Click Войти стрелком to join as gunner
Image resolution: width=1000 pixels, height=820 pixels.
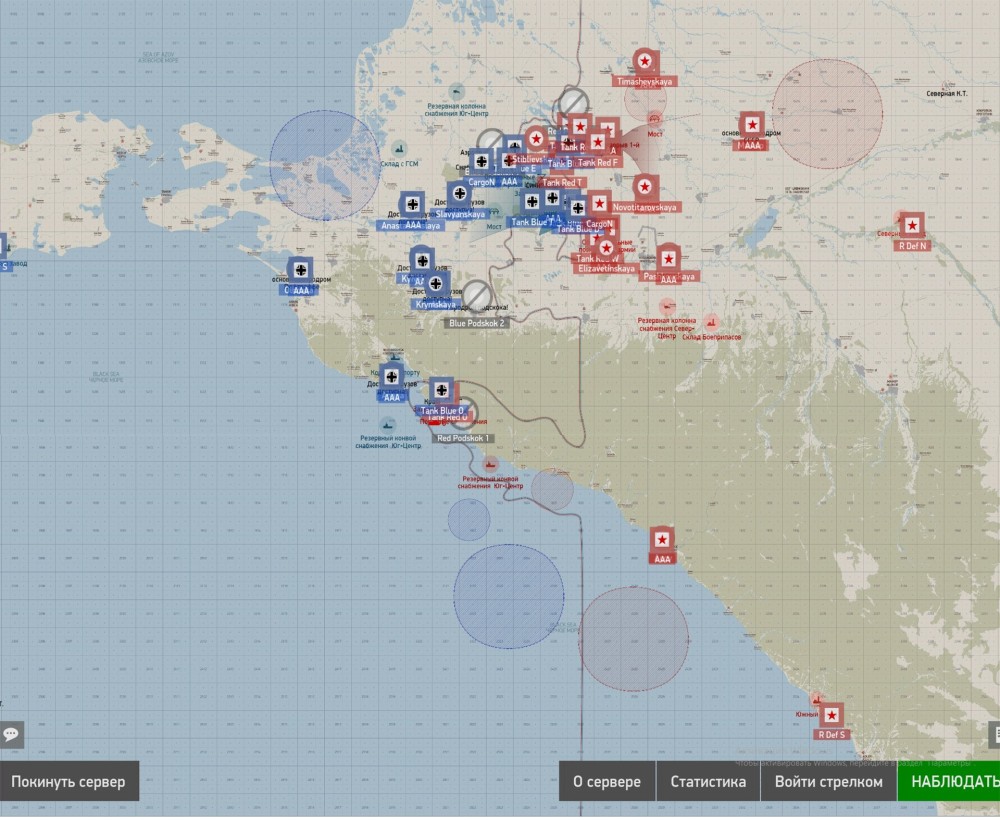[x=828, y=782]
